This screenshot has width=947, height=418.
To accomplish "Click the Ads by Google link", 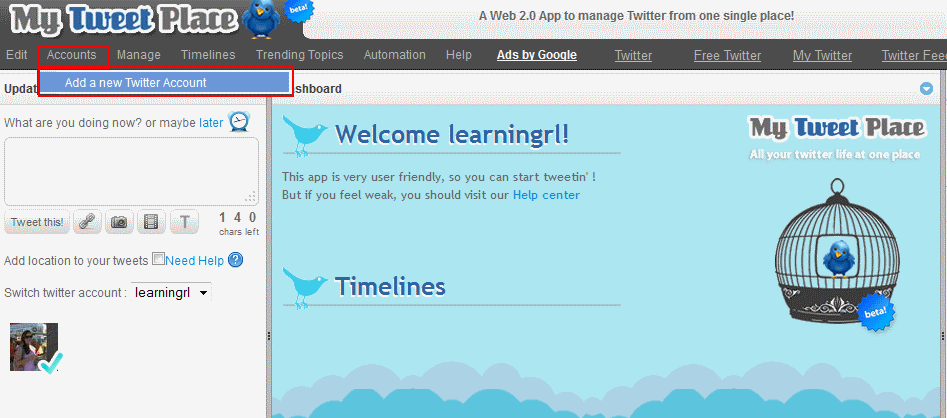I will [x=537, y=55].
